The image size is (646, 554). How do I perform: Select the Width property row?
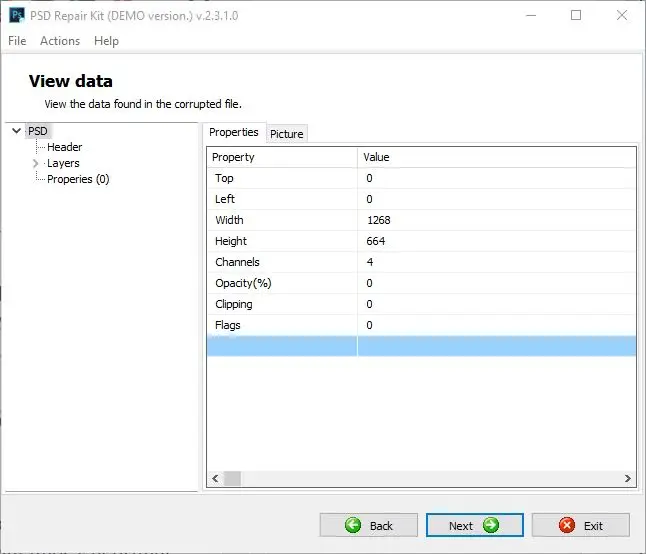coord(421,220)
